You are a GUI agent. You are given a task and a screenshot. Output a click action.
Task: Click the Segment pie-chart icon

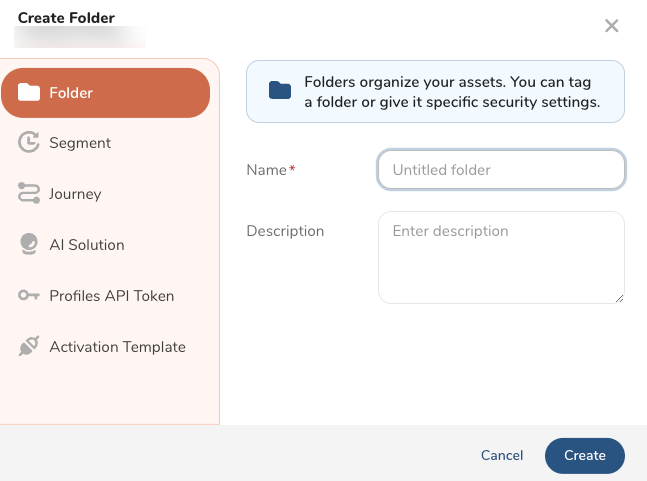(29, 143)
